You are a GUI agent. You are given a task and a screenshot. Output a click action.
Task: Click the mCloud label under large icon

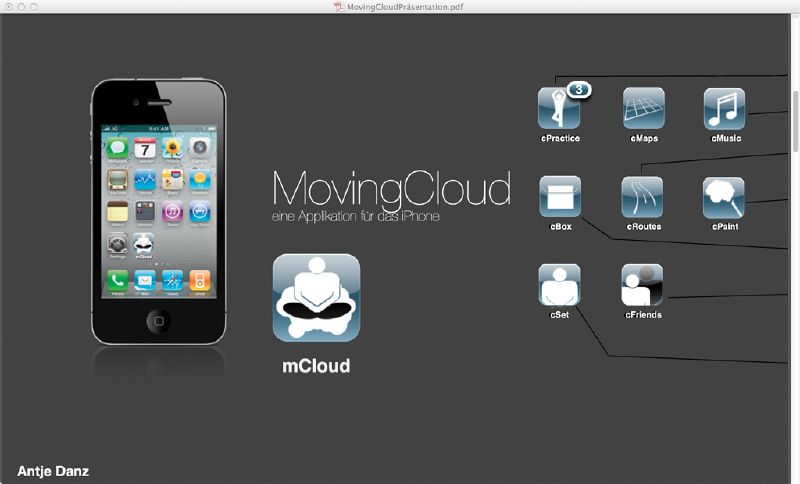pos(316,366)
